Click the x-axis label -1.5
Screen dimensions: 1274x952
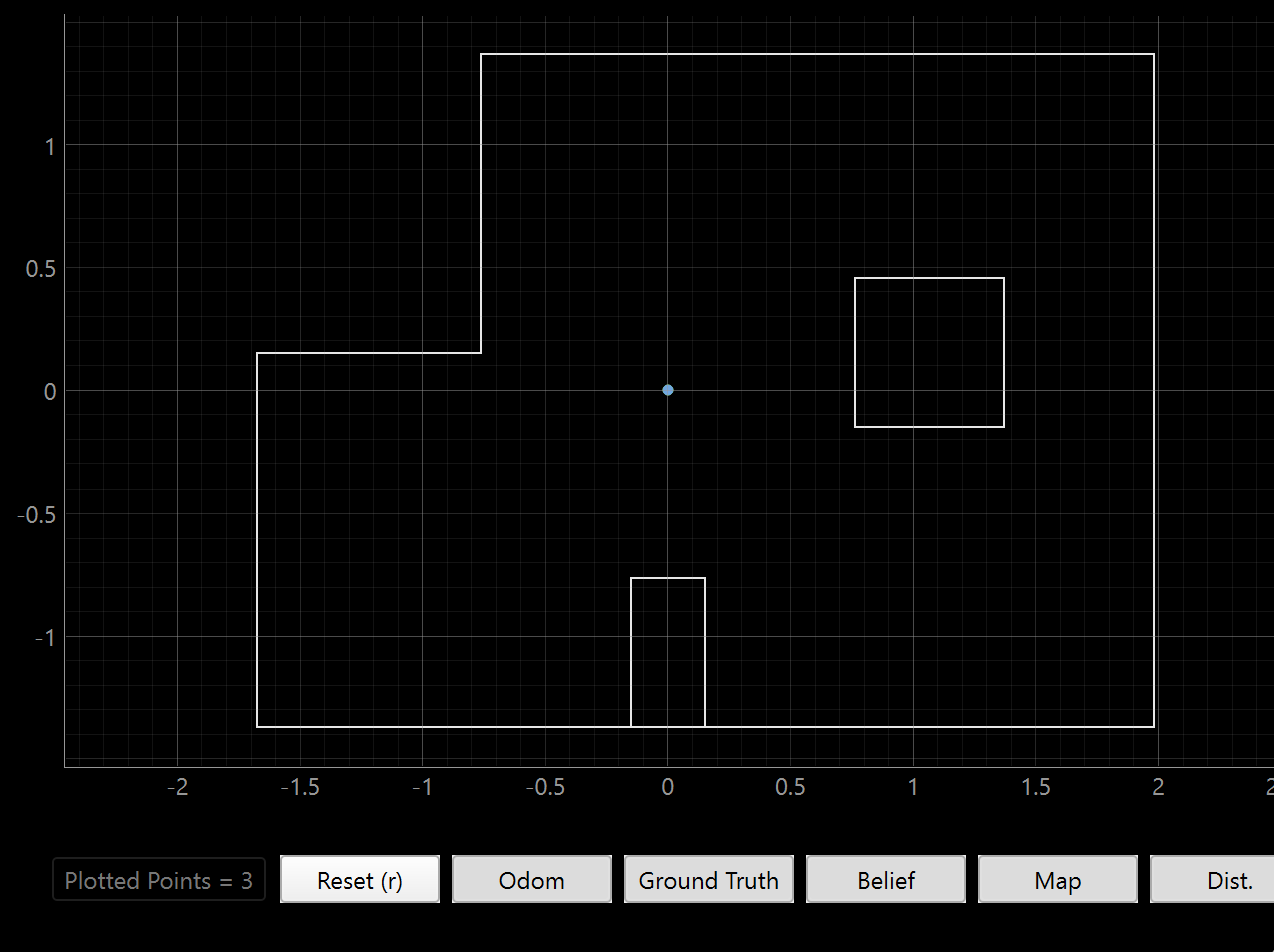(300, 787)
